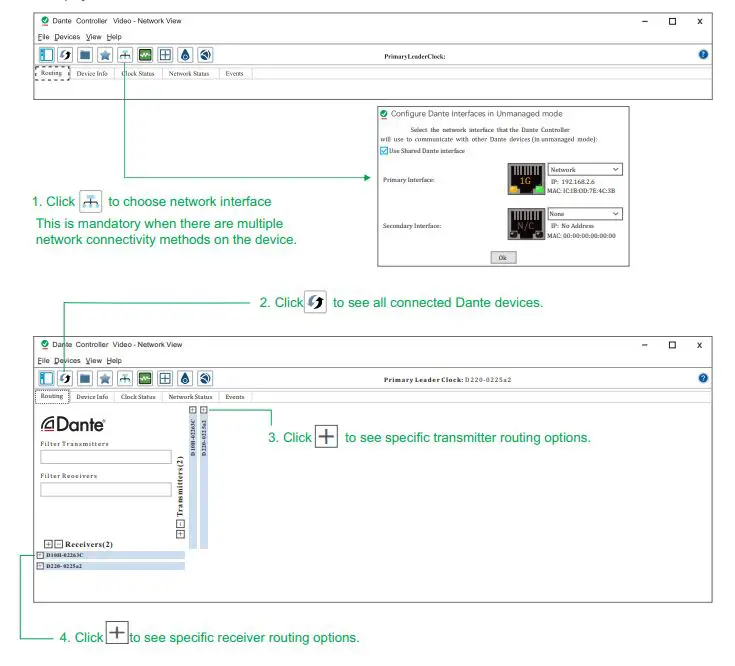The image size is (735, 666).
Task: Switch to the Network Status tab in the upper window
Action: coord(189,74)
